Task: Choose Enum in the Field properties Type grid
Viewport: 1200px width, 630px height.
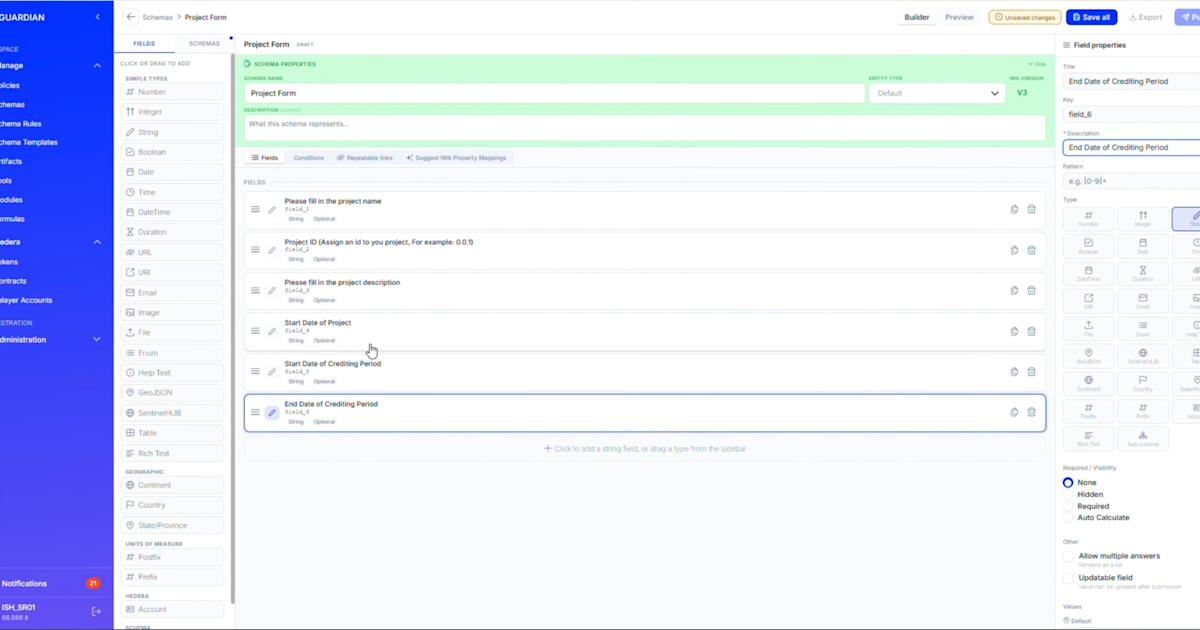Action: (x=1143, y=328)
